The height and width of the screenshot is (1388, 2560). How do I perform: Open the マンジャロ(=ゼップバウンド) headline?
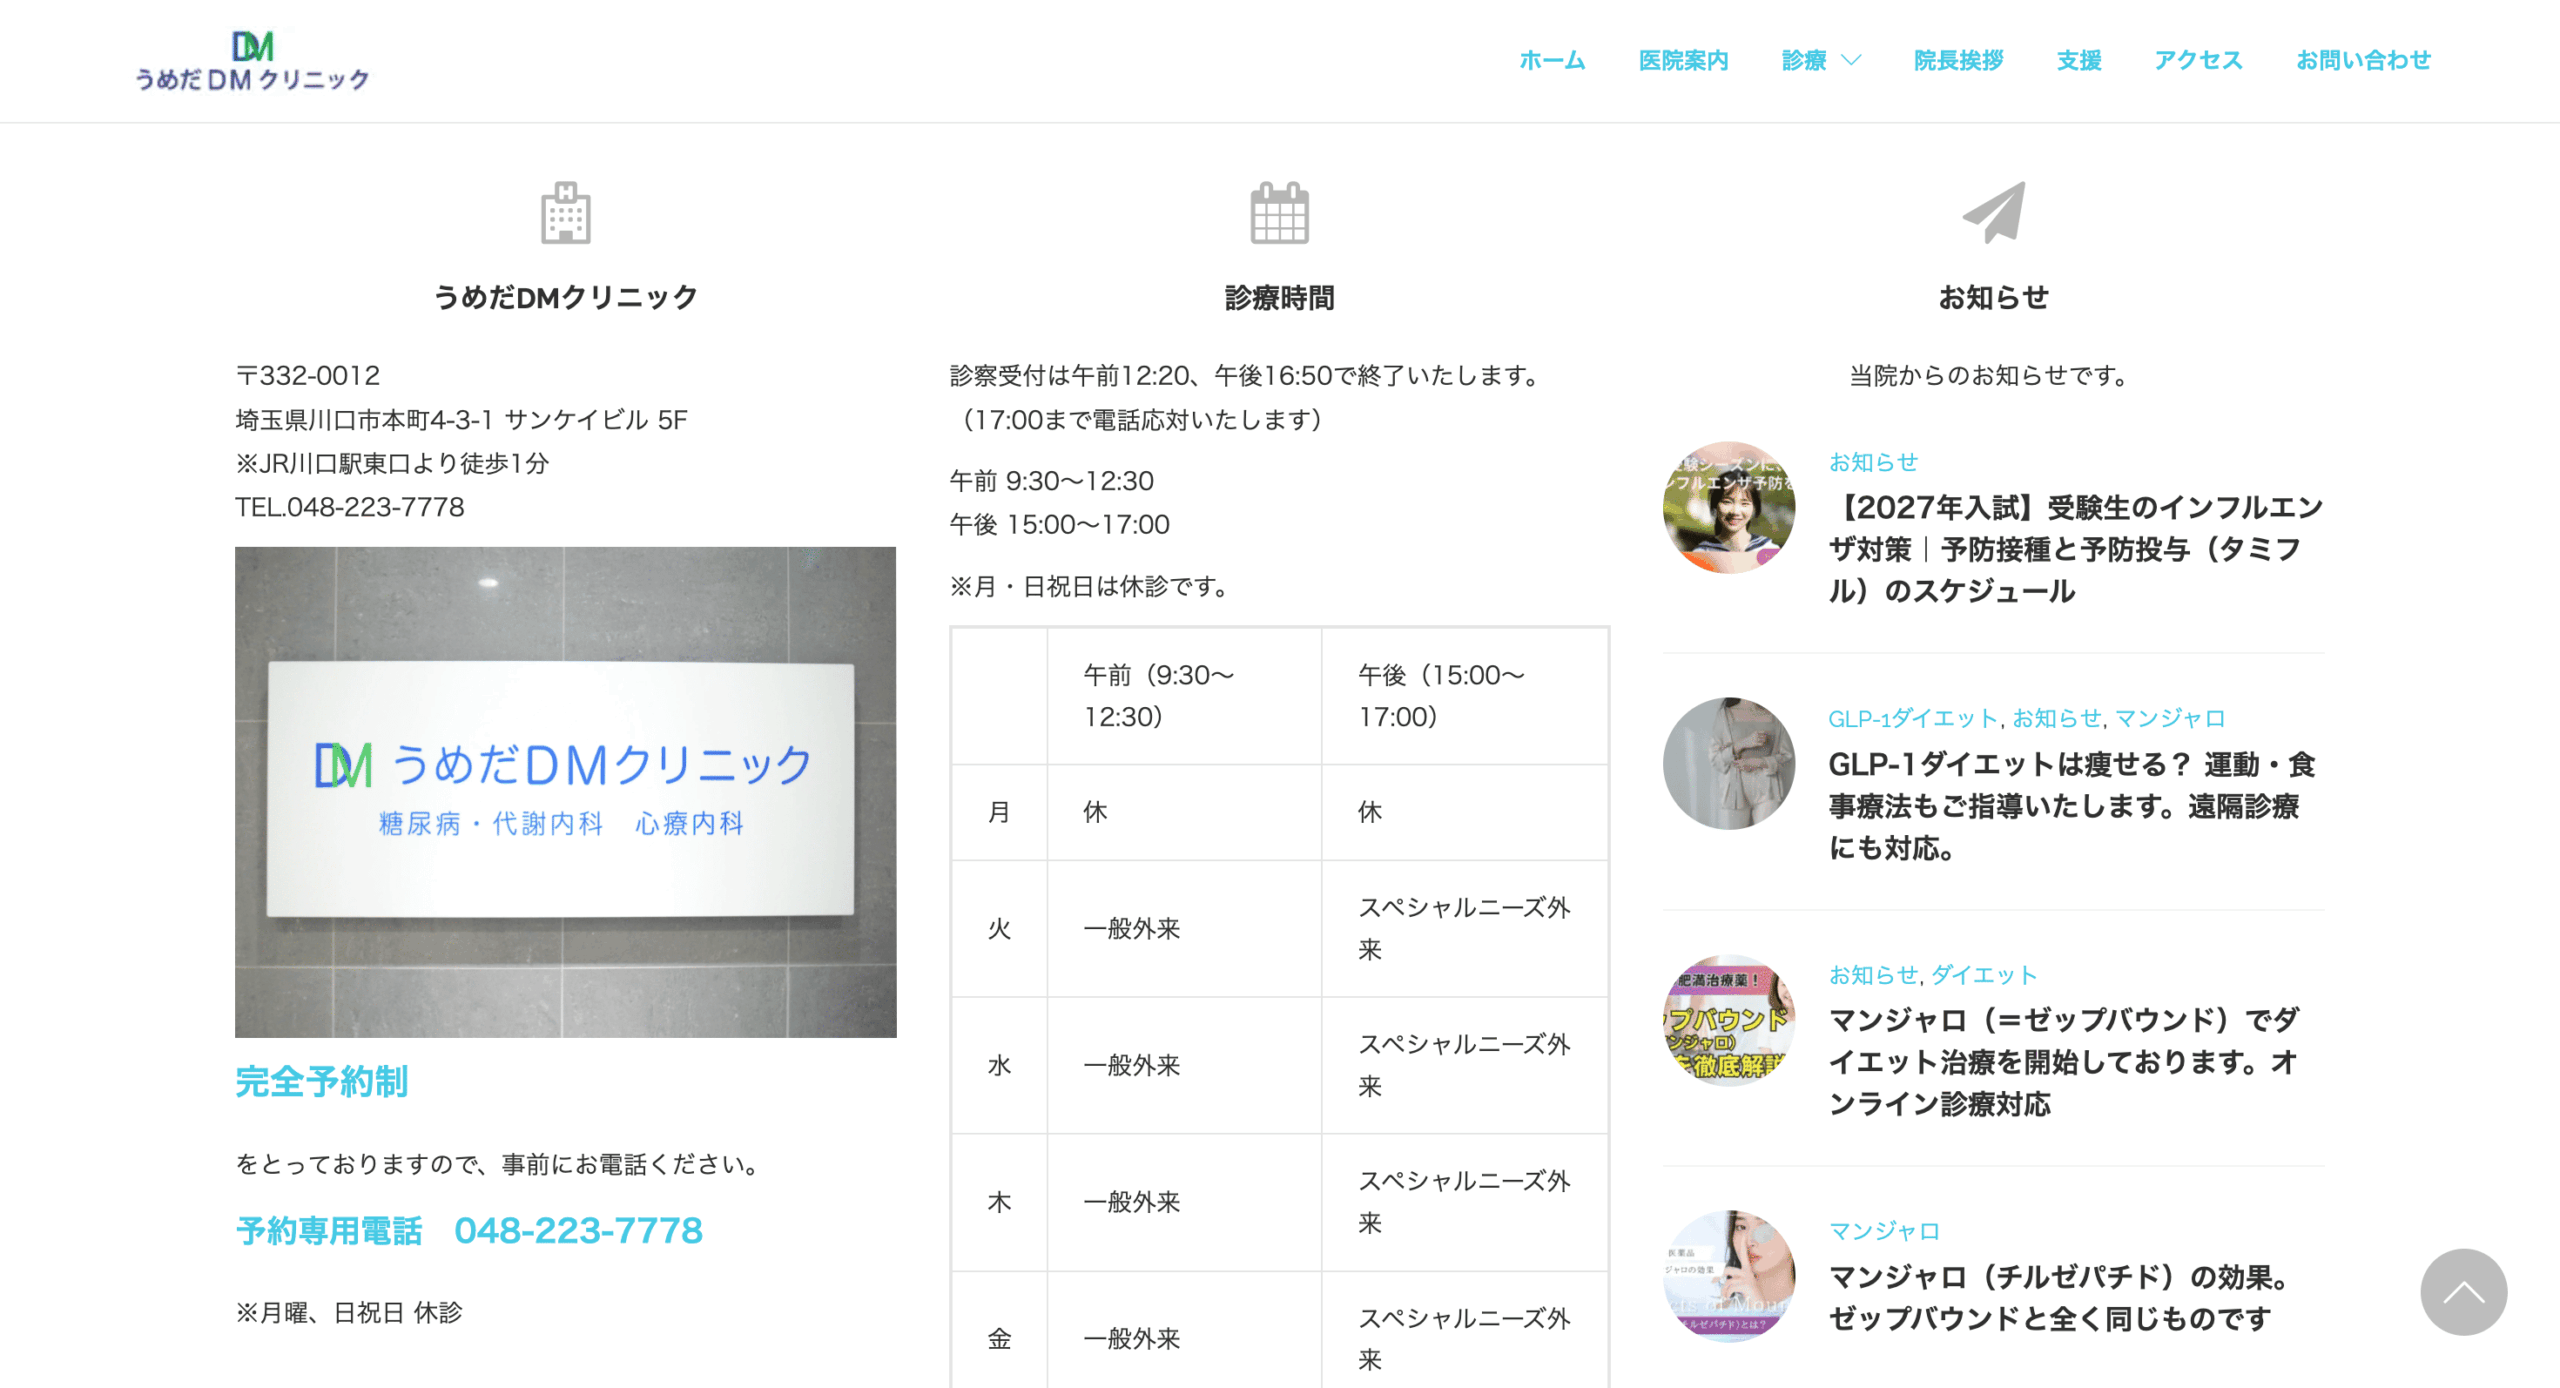[2064, 1062]
